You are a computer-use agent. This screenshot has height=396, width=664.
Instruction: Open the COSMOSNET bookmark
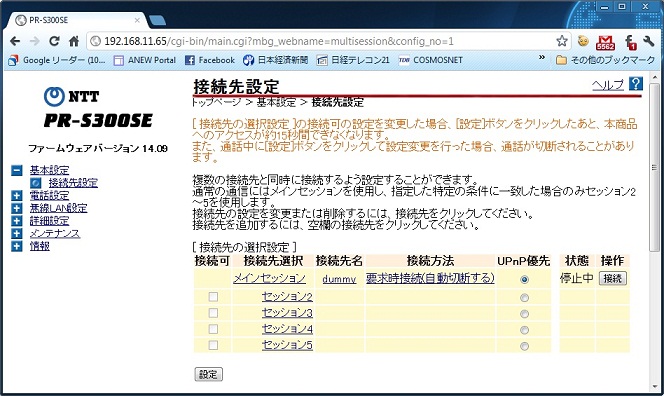pyautogui.click(x=431, y=60)
